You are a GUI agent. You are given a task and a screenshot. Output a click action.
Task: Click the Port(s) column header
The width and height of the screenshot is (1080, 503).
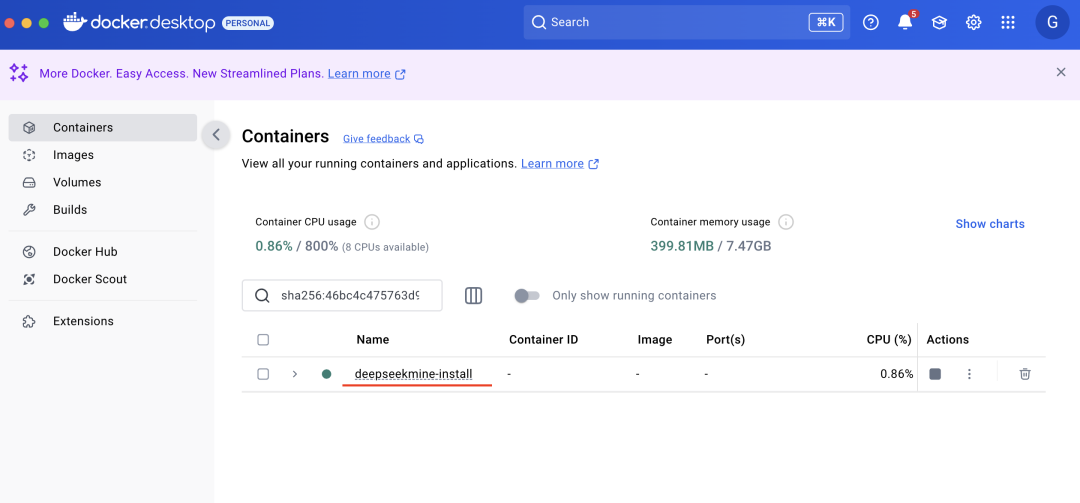(x=725, y=340)
